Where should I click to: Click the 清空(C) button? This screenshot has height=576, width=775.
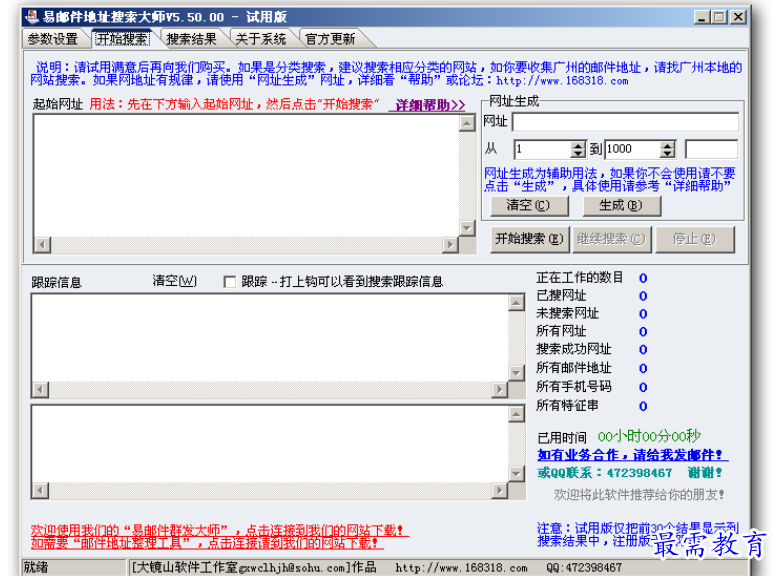tap(529, 206)
